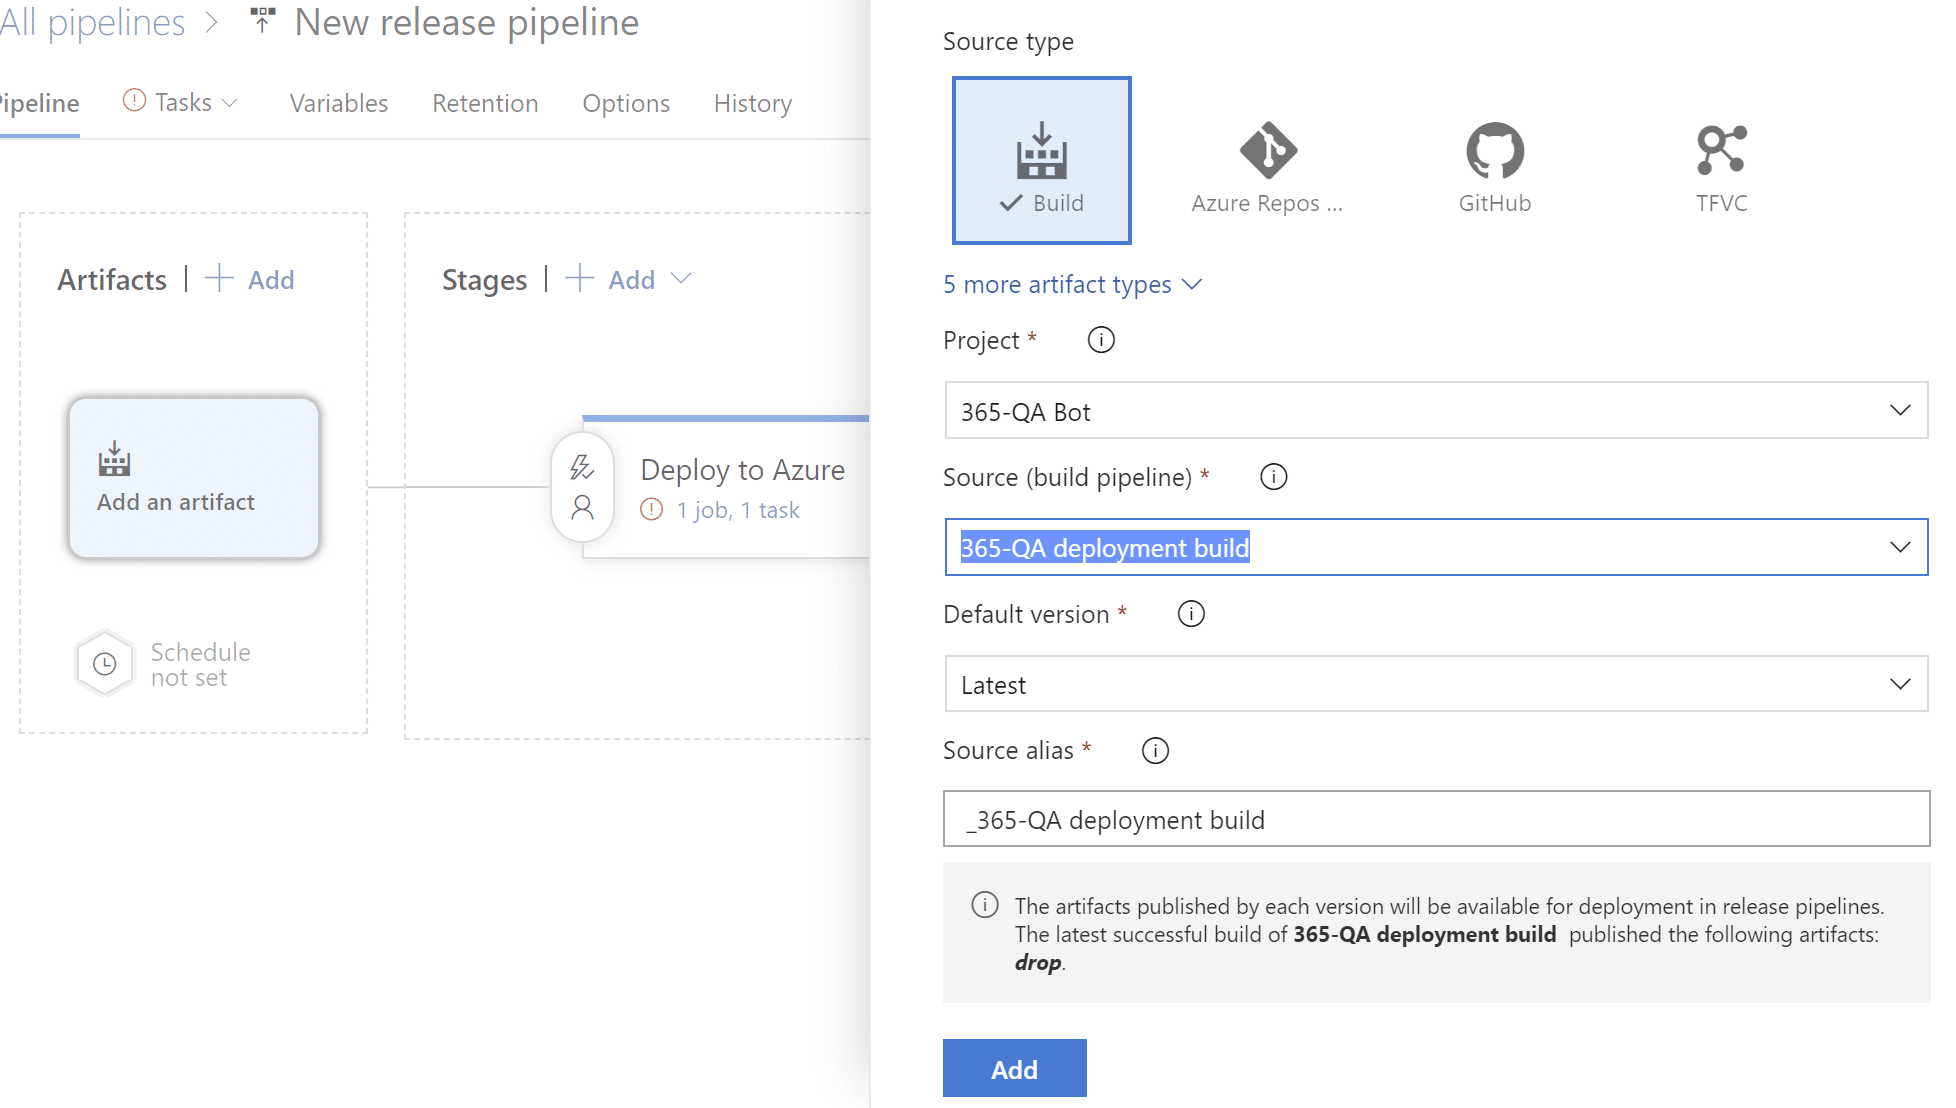Switch to the Pipeline tab

(x=38, y=104)
